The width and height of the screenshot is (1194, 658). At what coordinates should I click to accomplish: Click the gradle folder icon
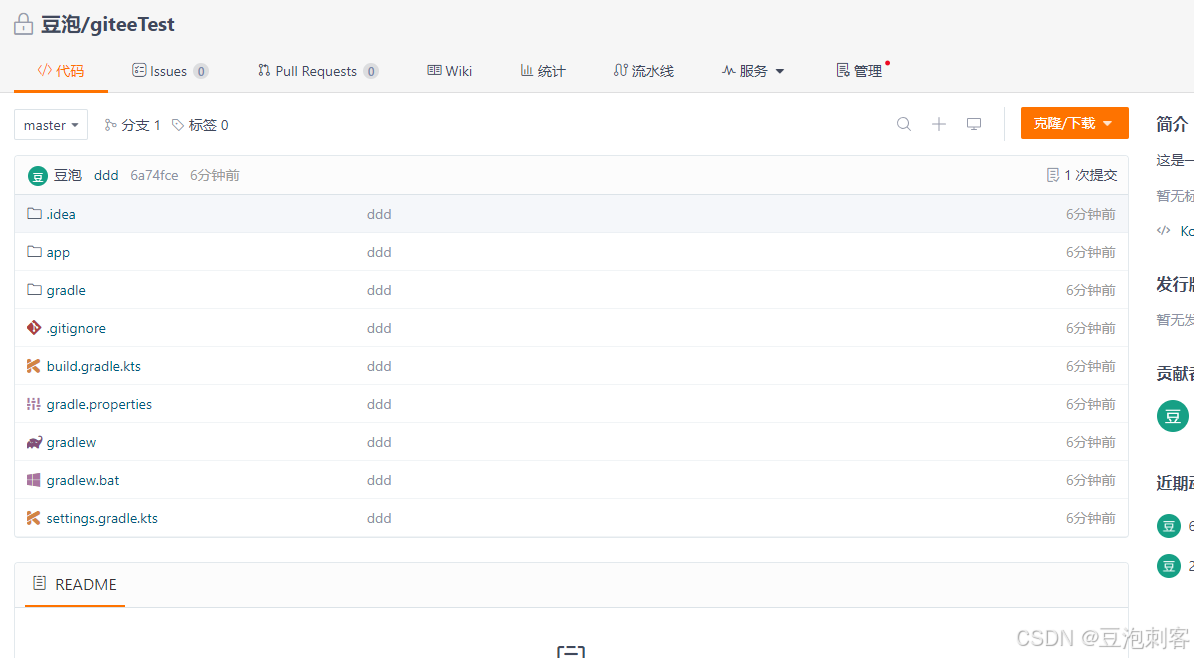pyautogui.click(x=34, y=289)
